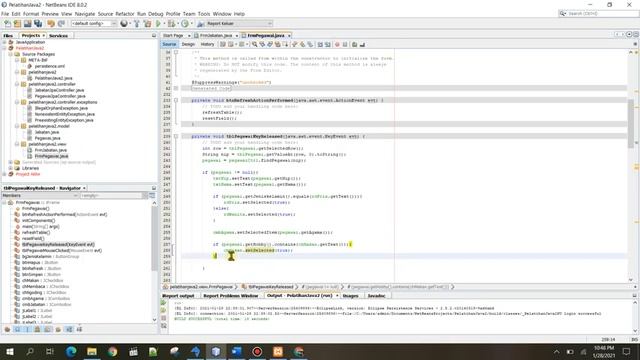Open the Refactor menu

click(124, 14)
